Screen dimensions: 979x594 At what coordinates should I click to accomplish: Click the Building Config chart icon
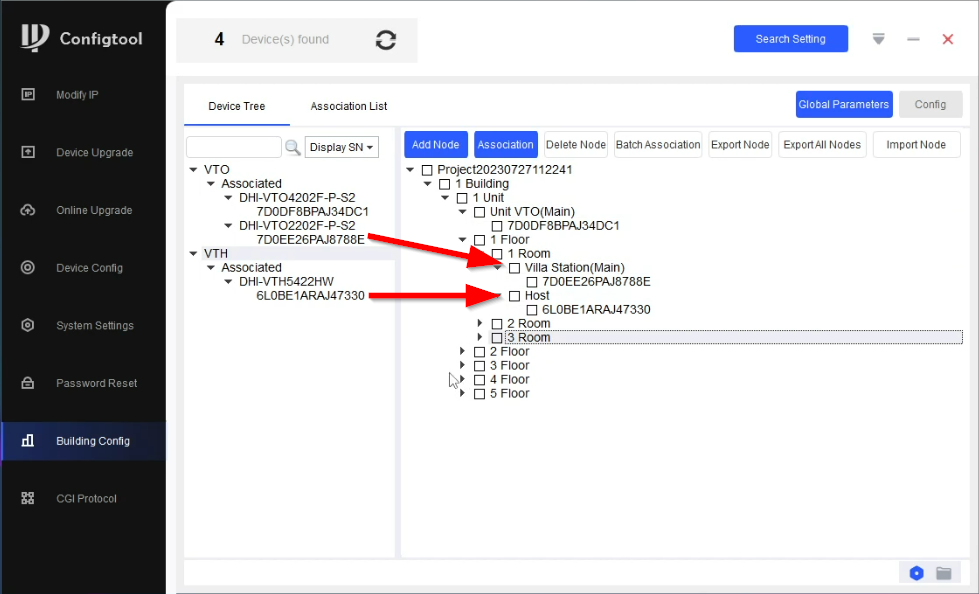click(28, 440)
